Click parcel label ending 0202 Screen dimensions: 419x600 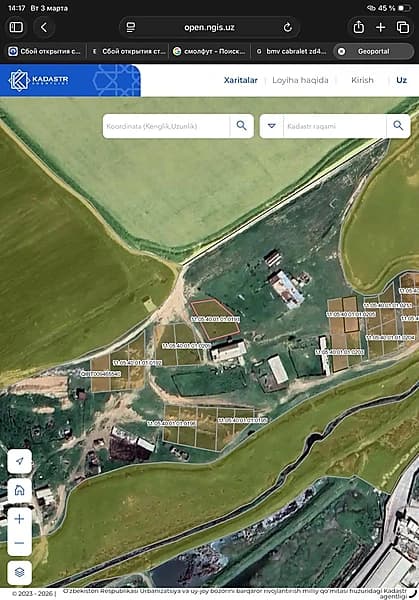tap(339, 352)
